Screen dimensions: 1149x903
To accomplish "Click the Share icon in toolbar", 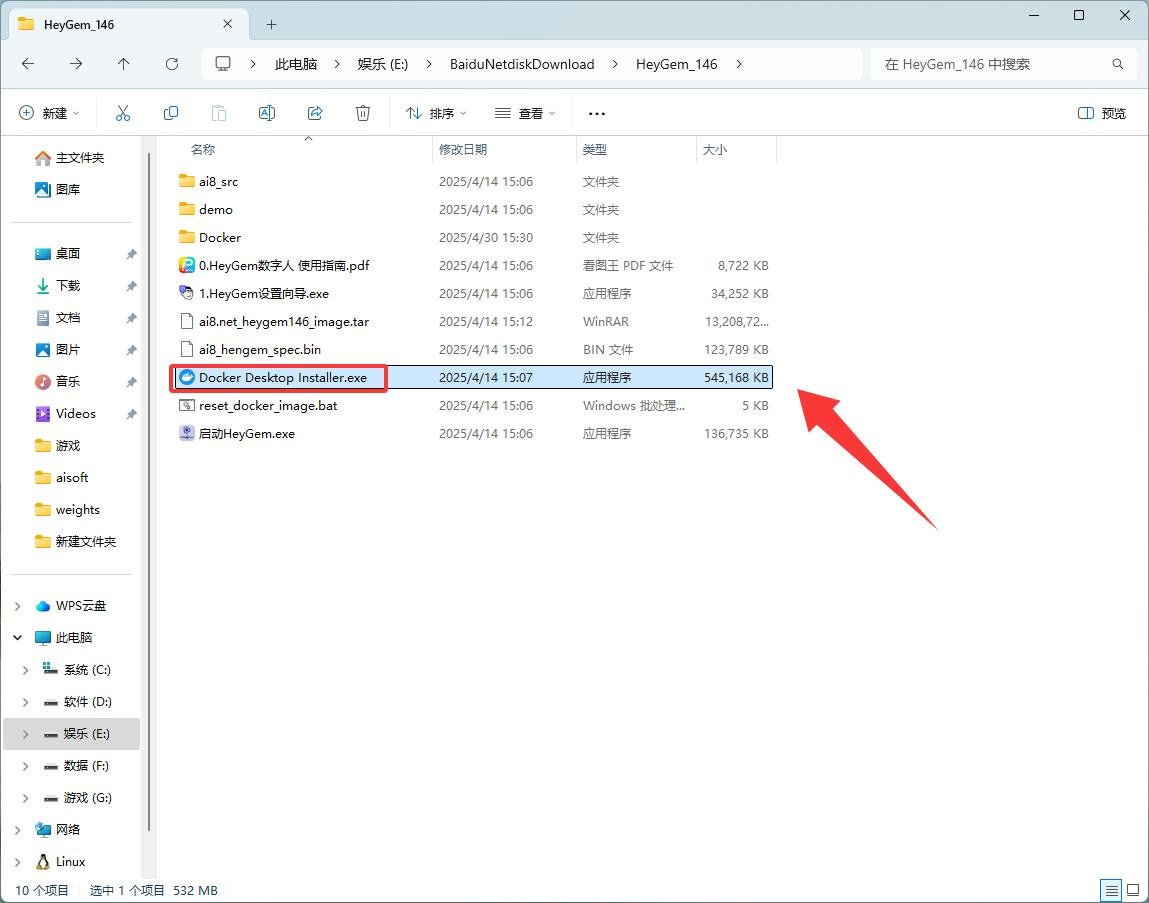I will tap(315, 113).
